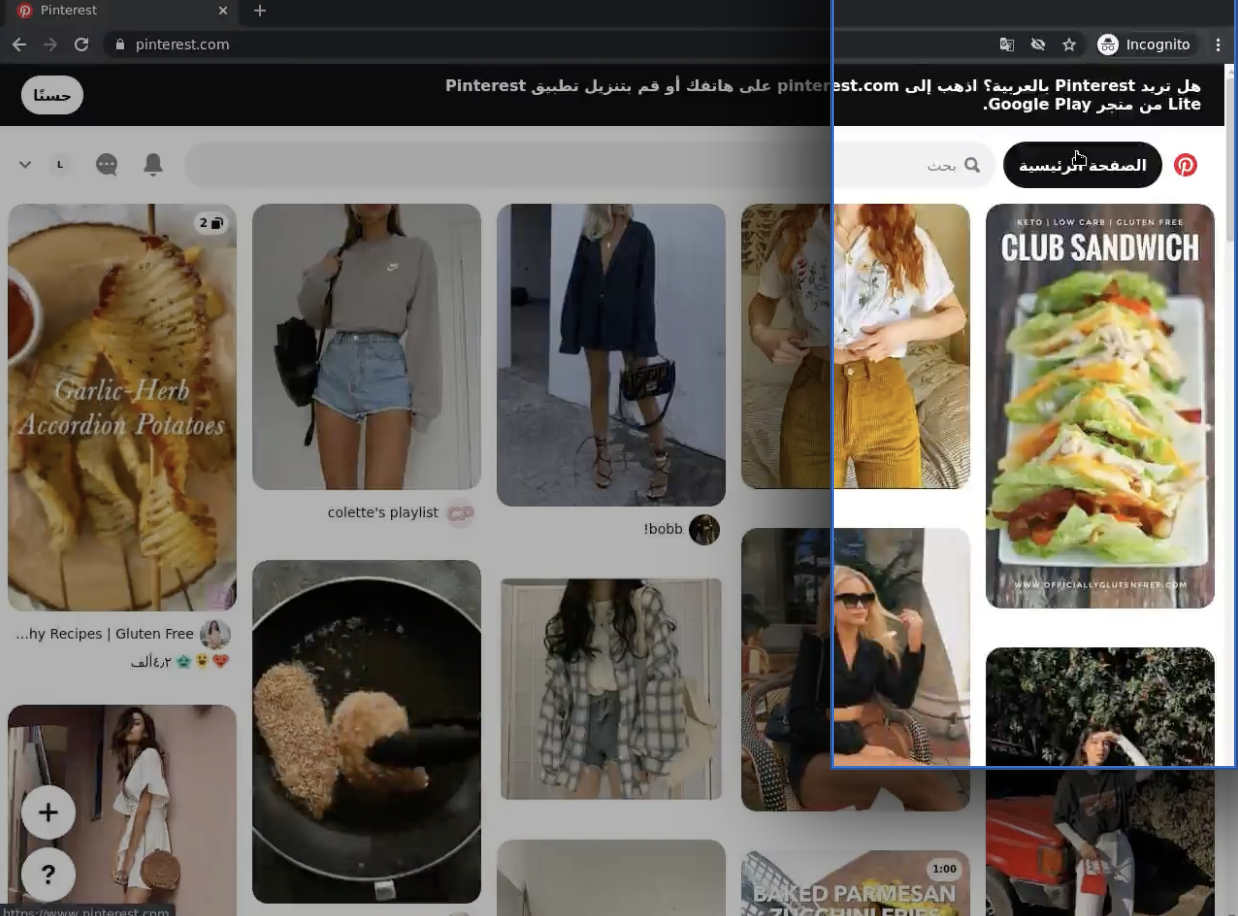
Task: Open the gray sweatshirt denim shorts pin
Action: pyautogui.click(x=366, y=347)
